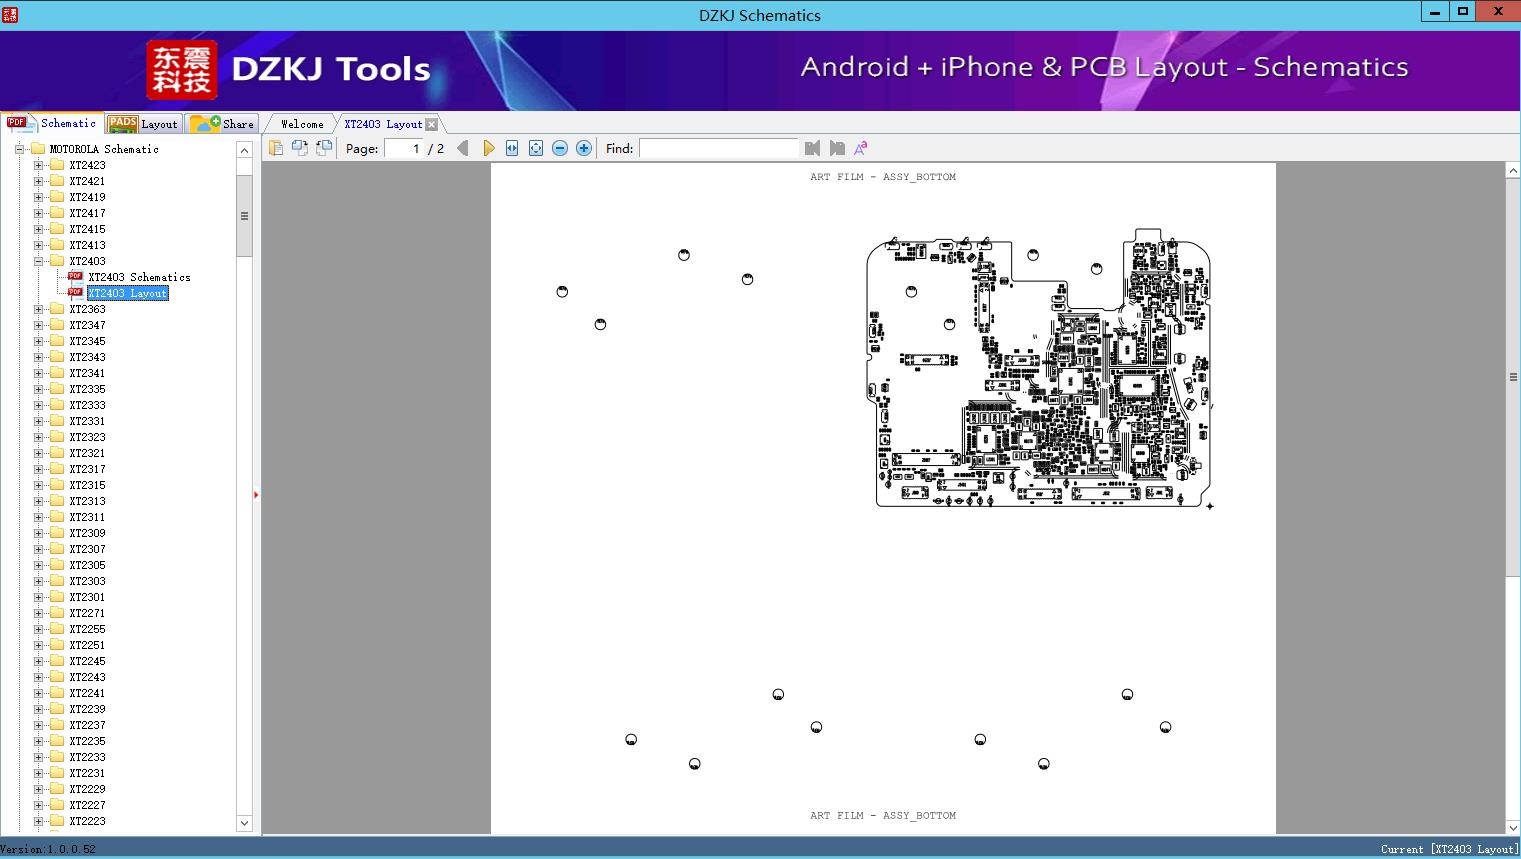This screenshot has height=859, width=1521.
Task: Open the Welcome document tab
Action: coord(302,124)
